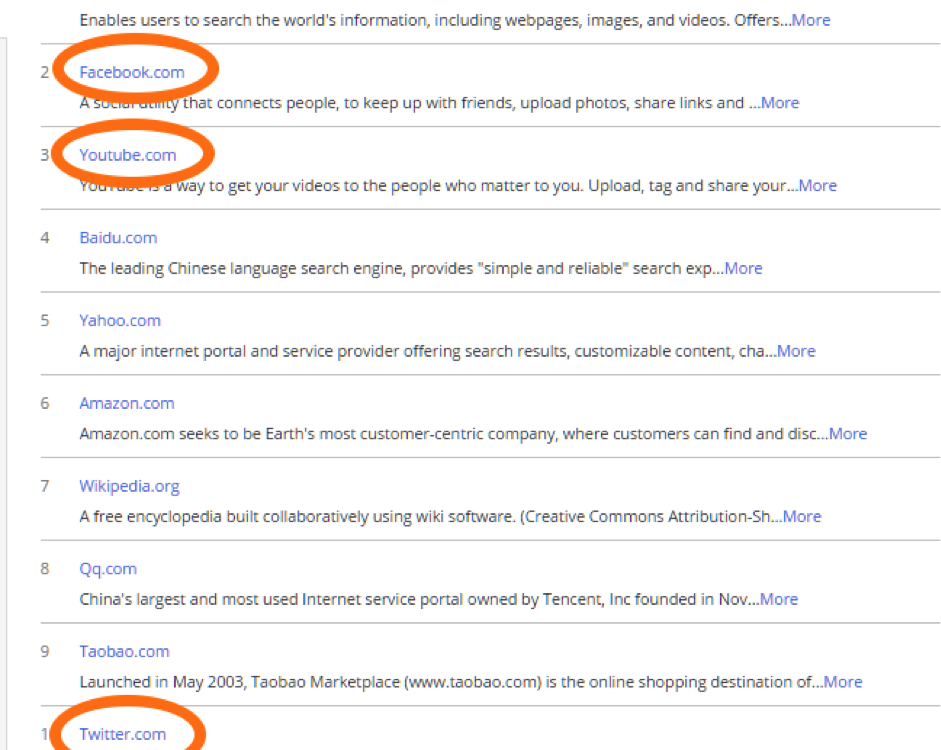Click the text 'that connects people, to keep up with friends'
Screen dimensions: 941x750
[x=347, y=103]
